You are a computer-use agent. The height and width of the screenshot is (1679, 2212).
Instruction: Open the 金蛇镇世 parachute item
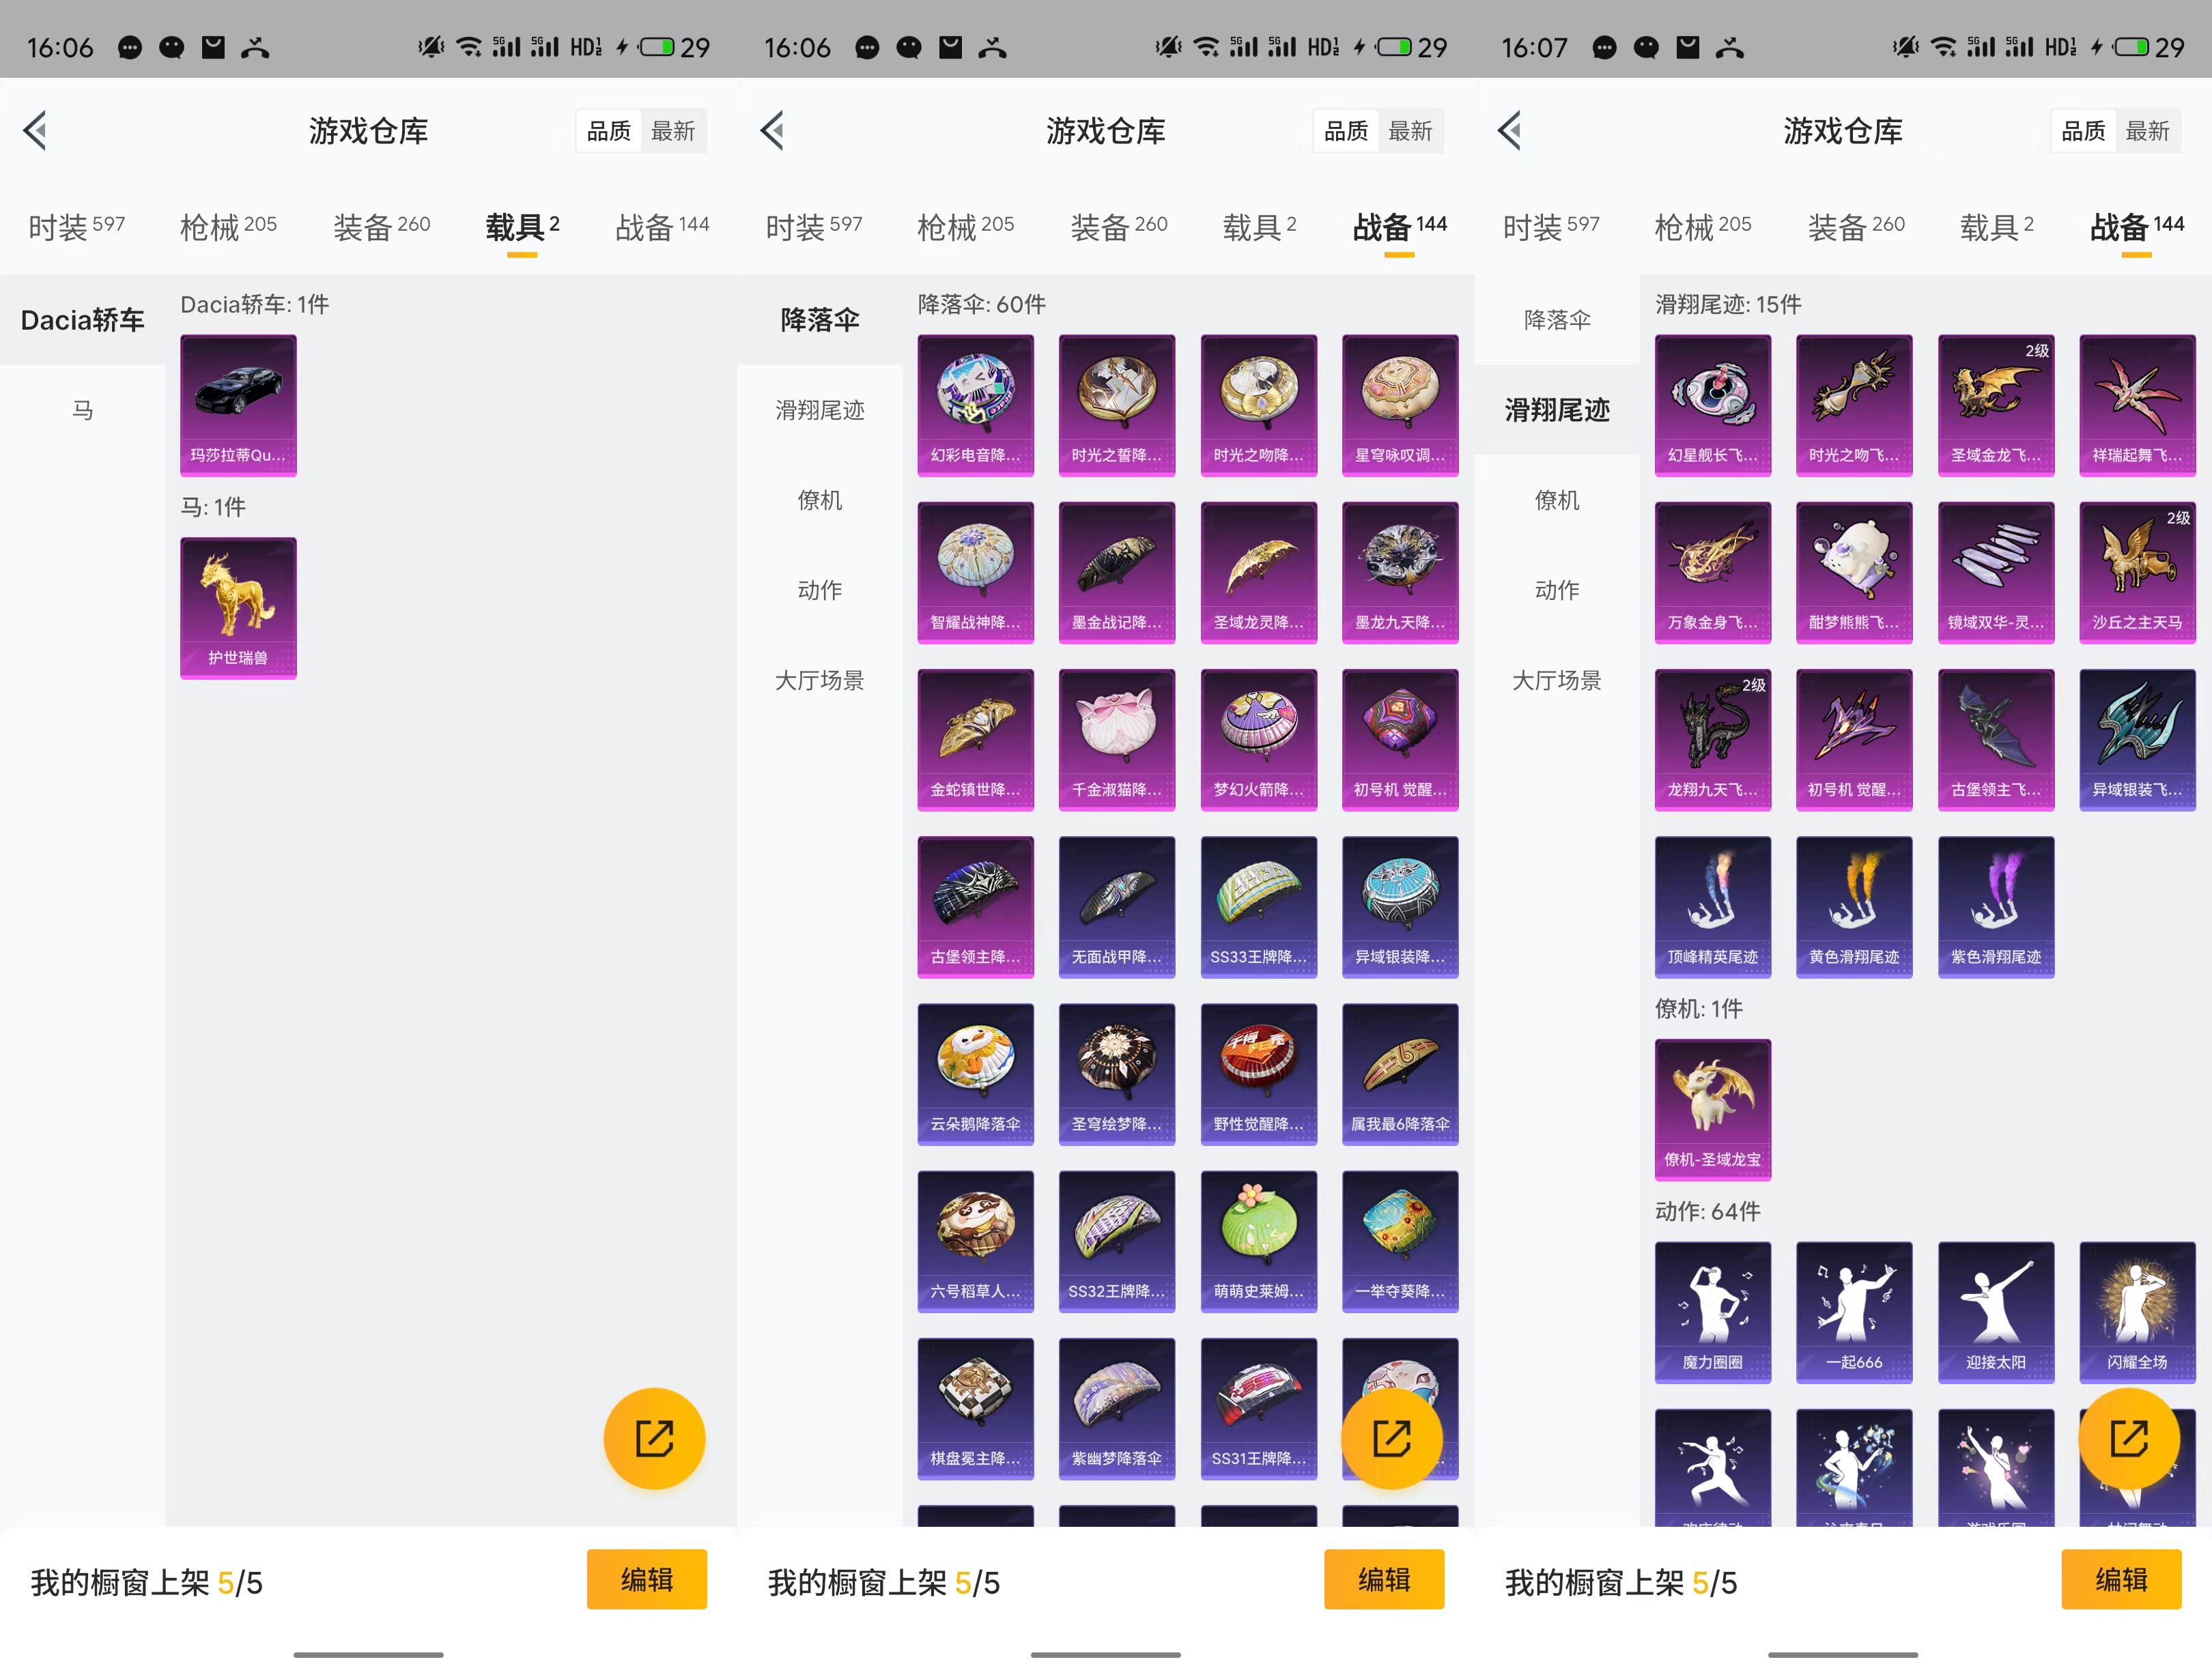(975, 739)
